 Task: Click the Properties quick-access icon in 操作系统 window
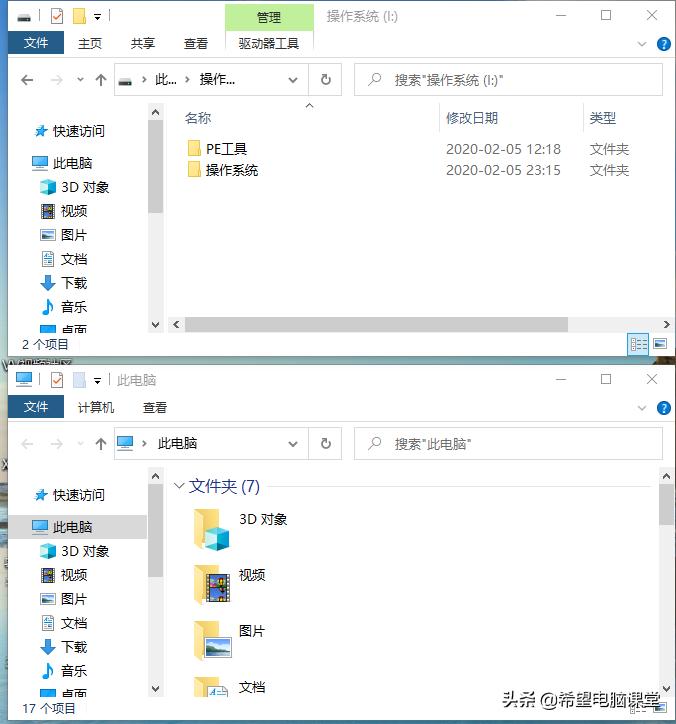57,17
